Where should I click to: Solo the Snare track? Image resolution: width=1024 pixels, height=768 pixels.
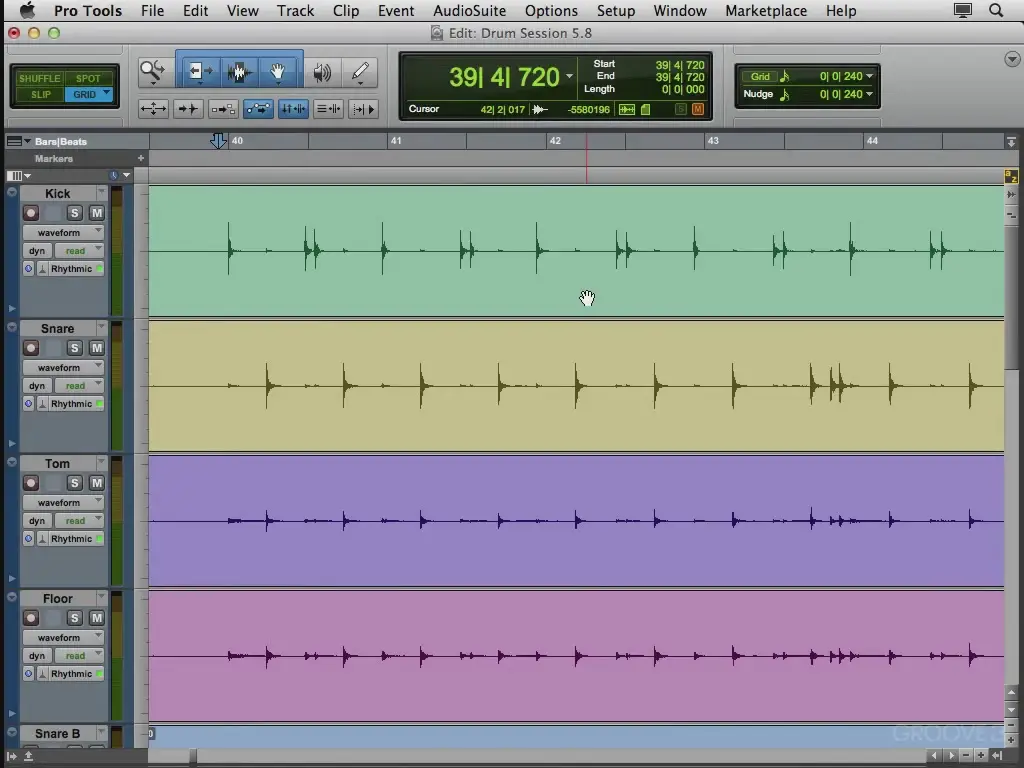(74, 348)
